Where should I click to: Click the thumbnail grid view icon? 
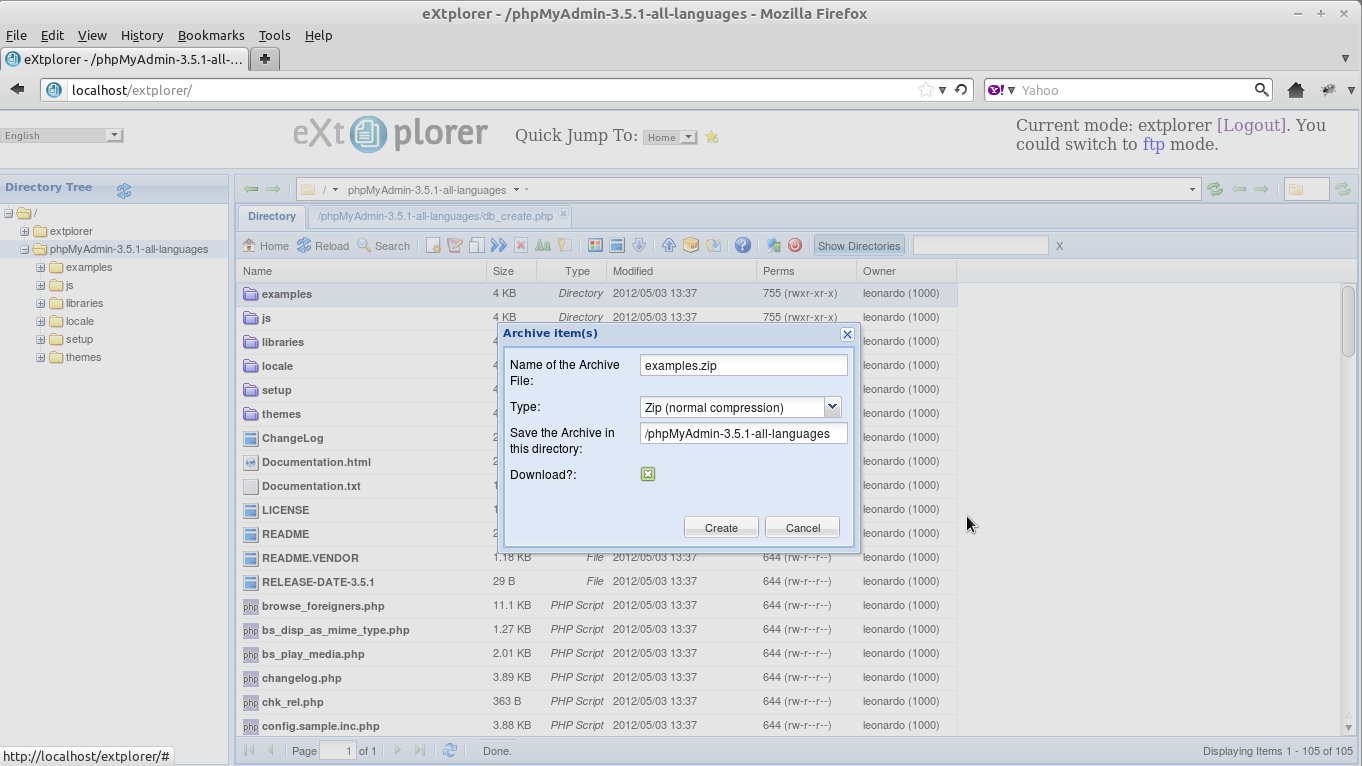pyautogui.click(x=595, y=246)
